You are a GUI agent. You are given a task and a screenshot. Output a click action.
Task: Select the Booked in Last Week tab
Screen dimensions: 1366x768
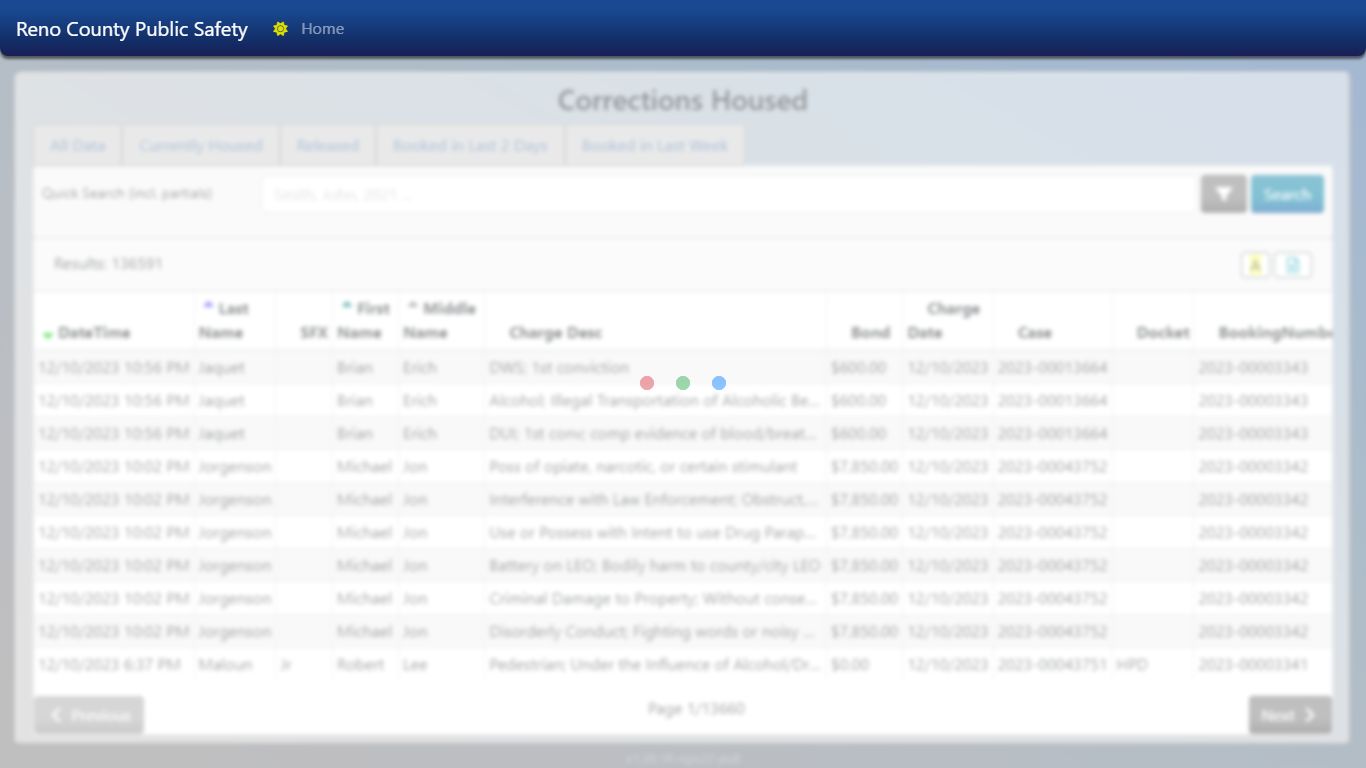[x=655, y=146]
